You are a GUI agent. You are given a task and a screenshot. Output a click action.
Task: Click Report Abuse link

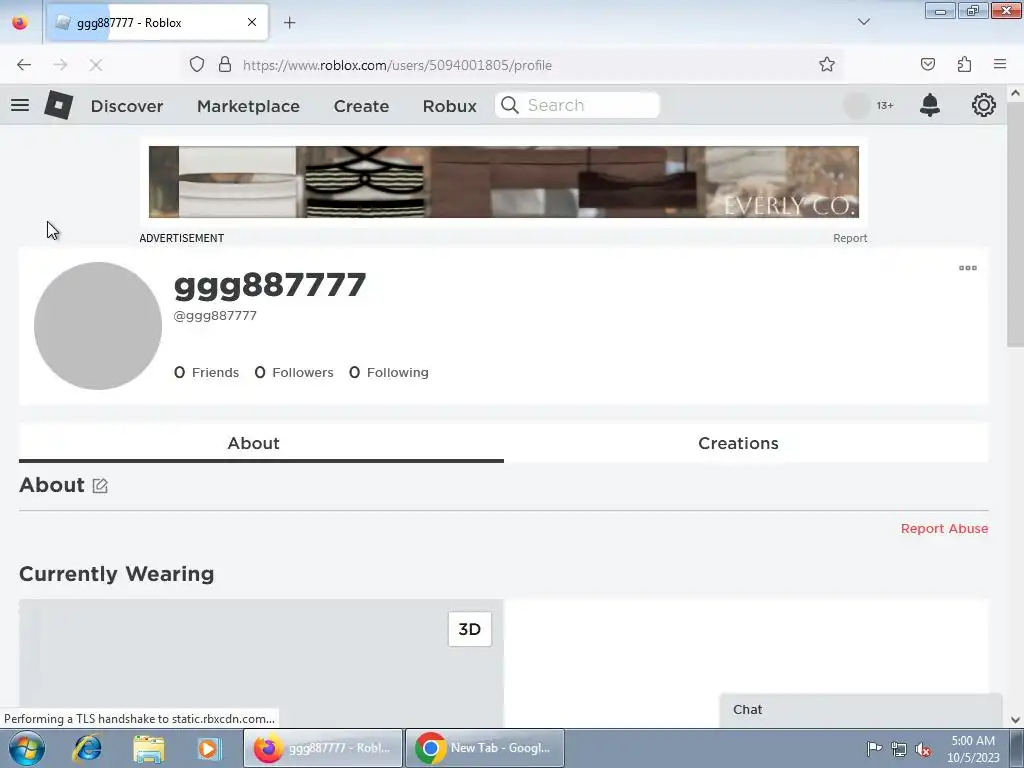pos(944,528)
